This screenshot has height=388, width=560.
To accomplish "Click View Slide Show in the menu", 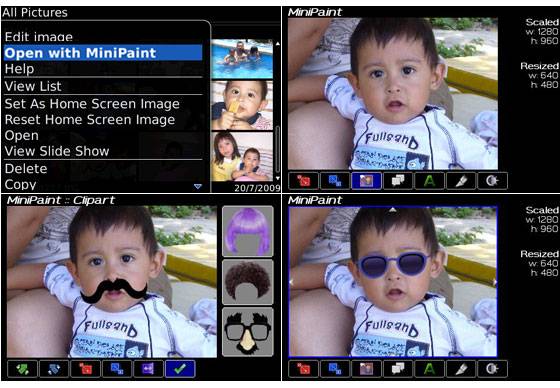I will [x=57, y=151].
